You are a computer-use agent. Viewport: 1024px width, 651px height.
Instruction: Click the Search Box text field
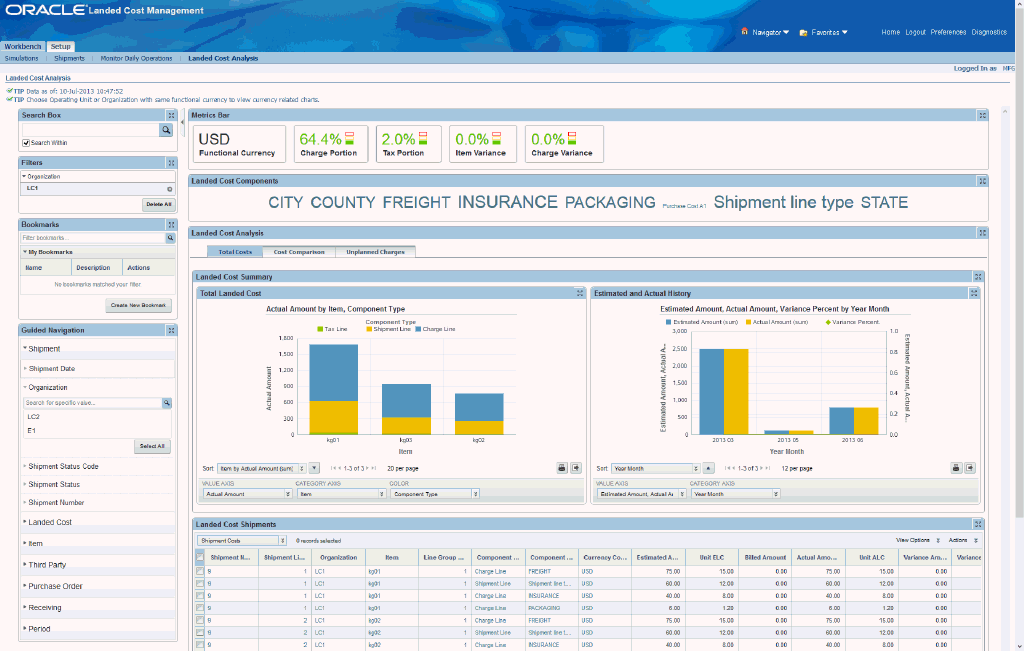pyautogui.click(x=91, y=130)
